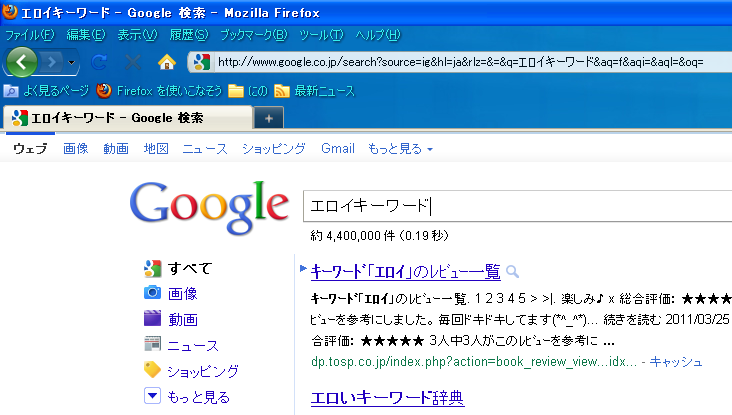Open ショッピング in Google top navigation bar
This screenshot has width=732, height=415.
(x=274, y=148)
